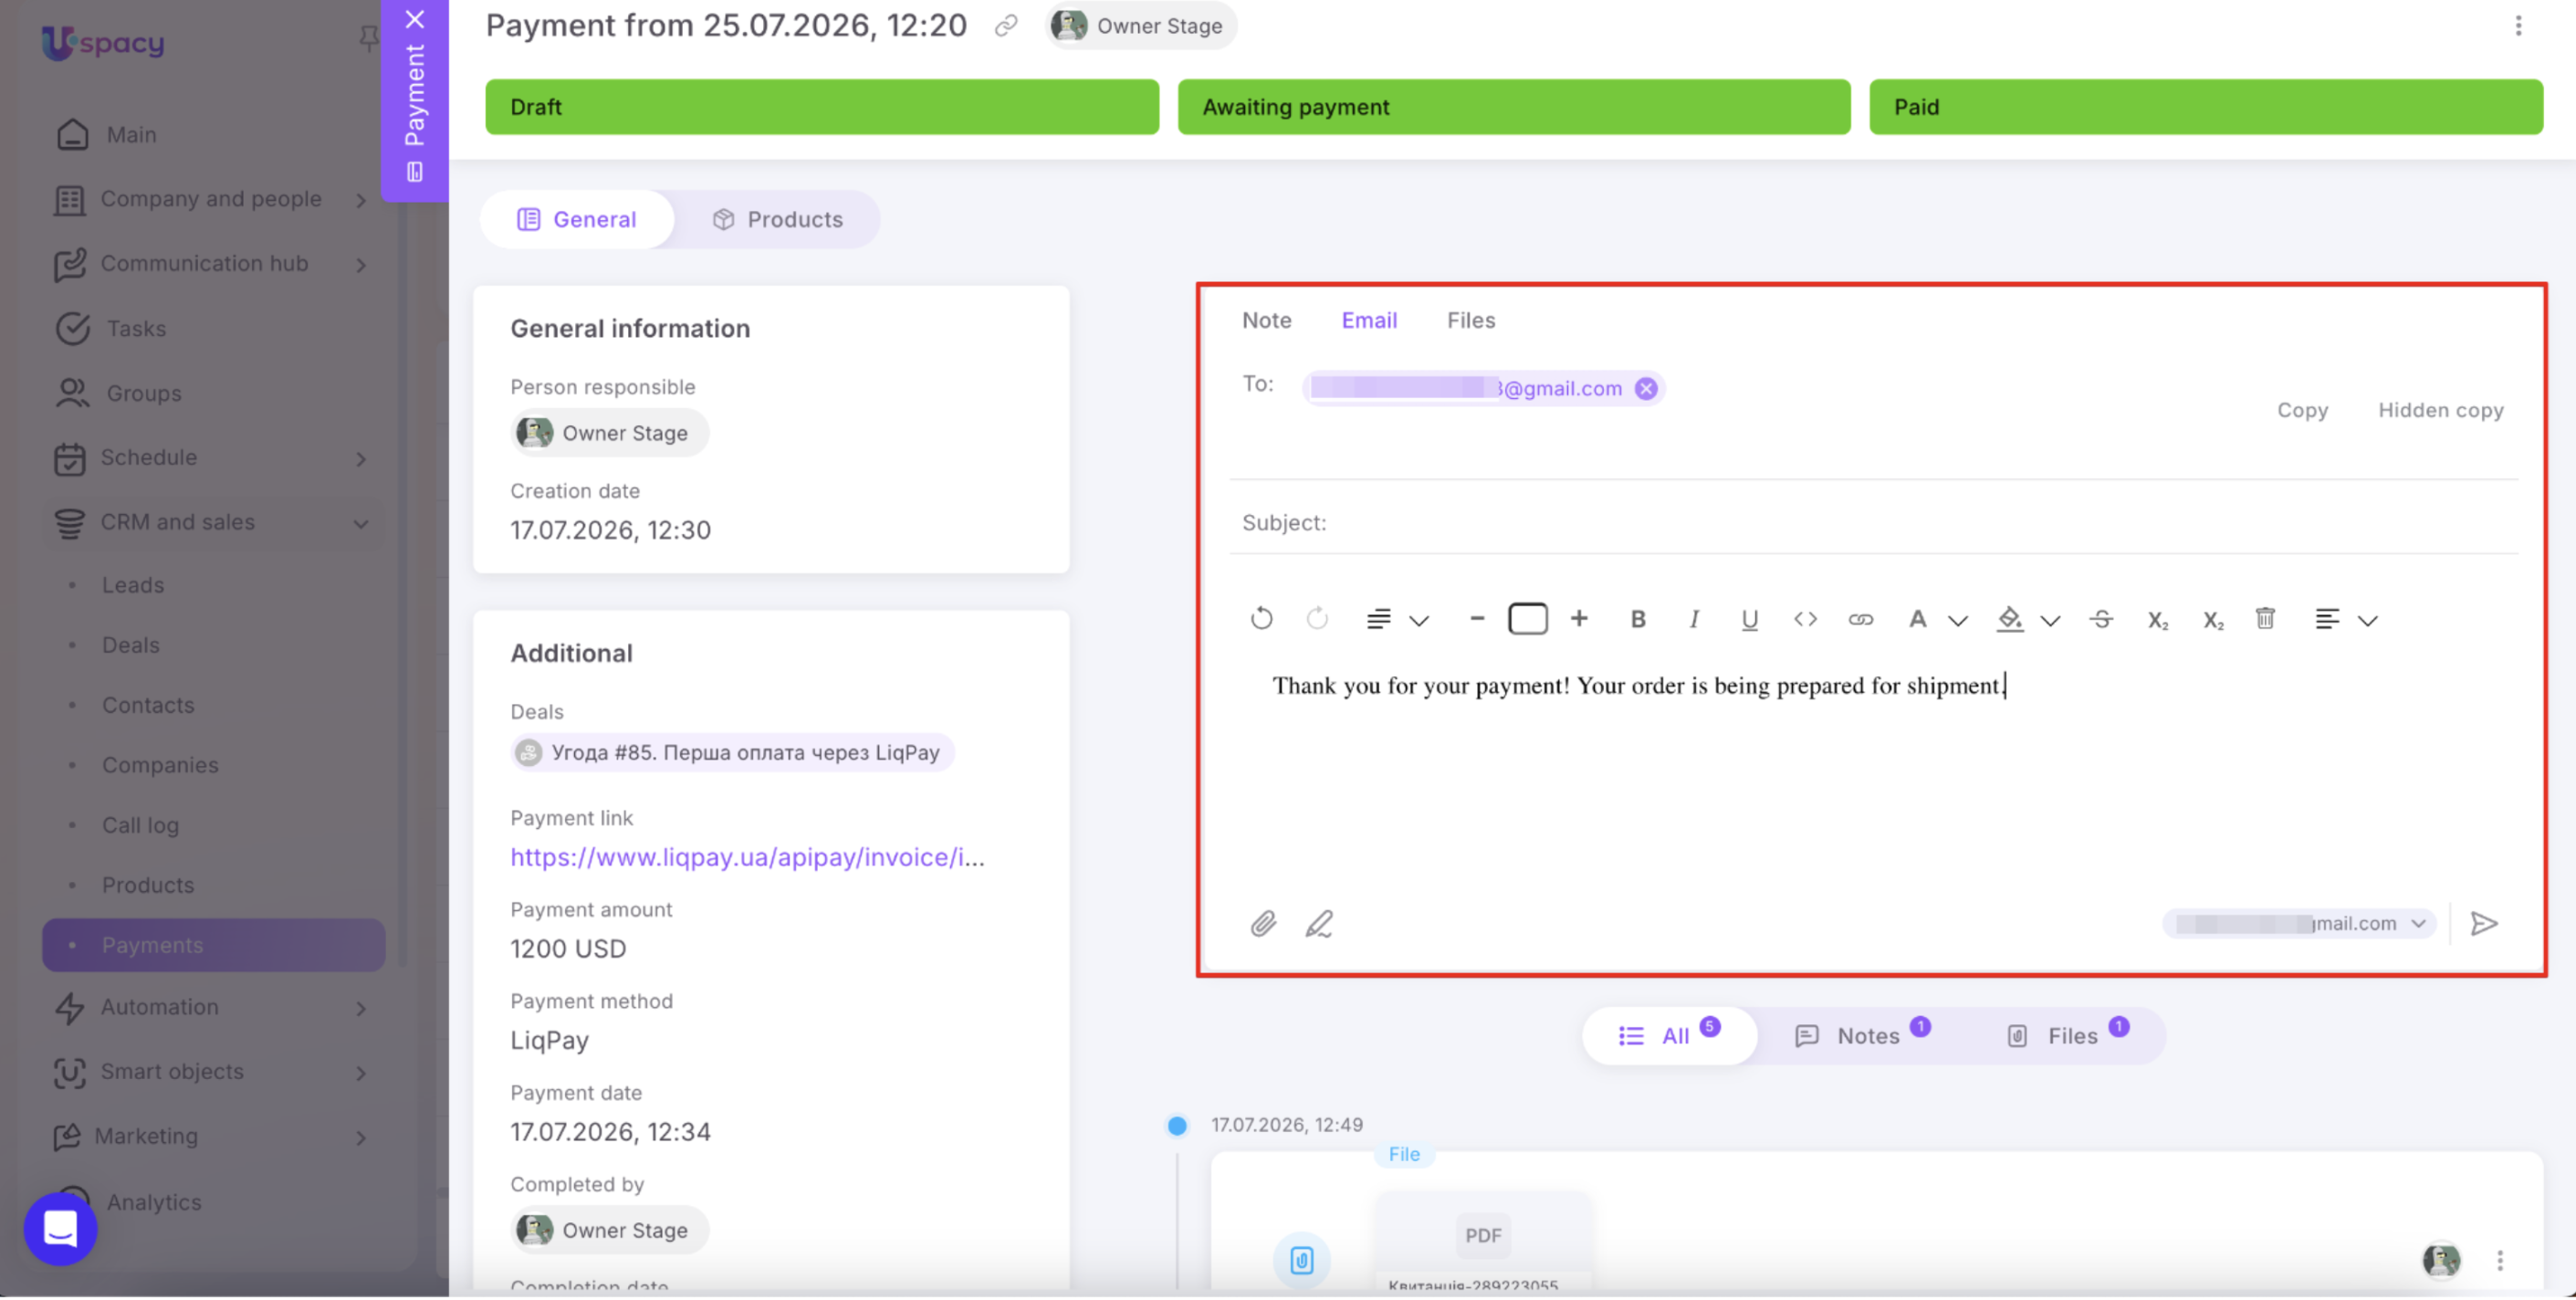Screen dimensions: 2576x1300
Task: Click the Subject input field
Action: click(1873, 522)
